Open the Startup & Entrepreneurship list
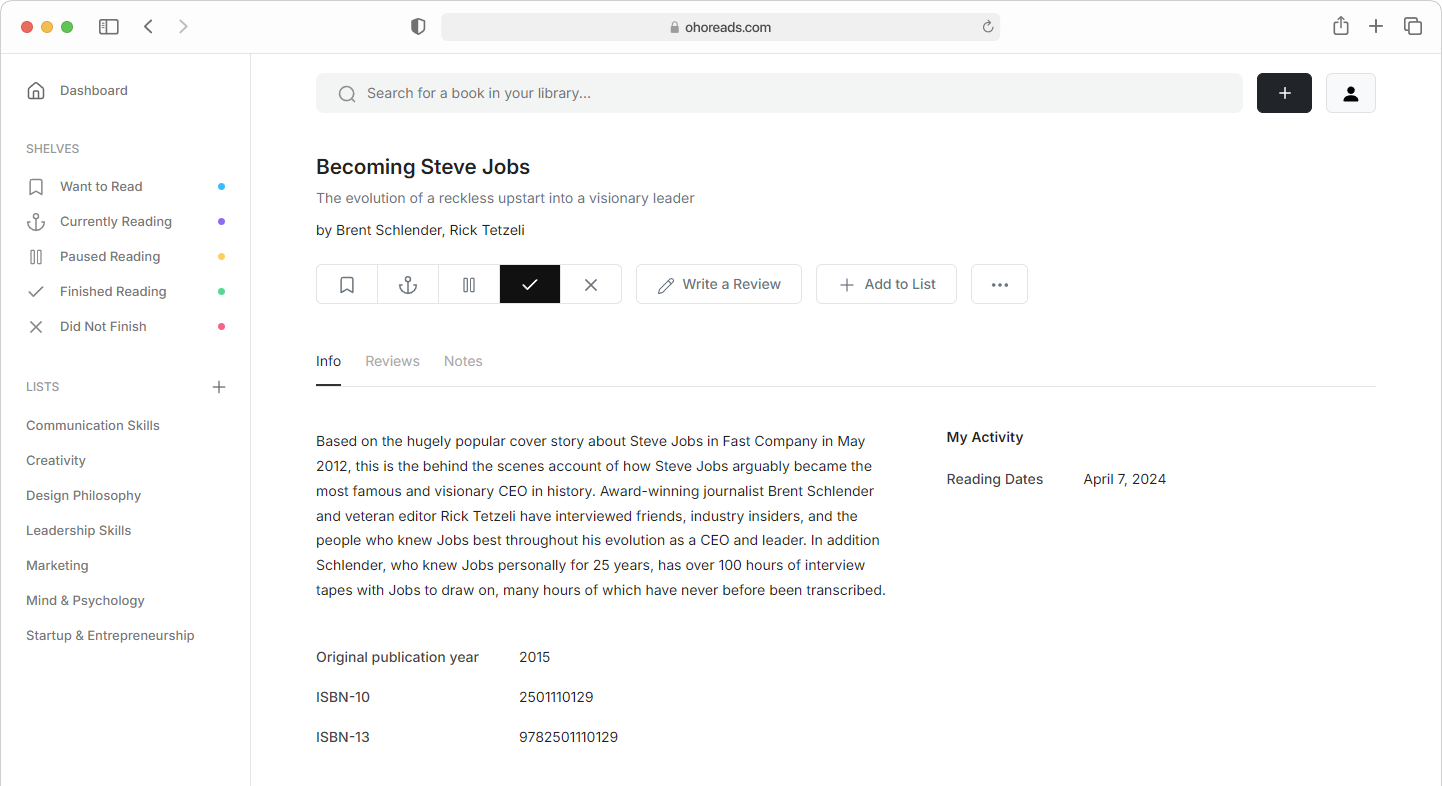The image size is (1442, 786). pyautogui.click(x=110, y=636)
